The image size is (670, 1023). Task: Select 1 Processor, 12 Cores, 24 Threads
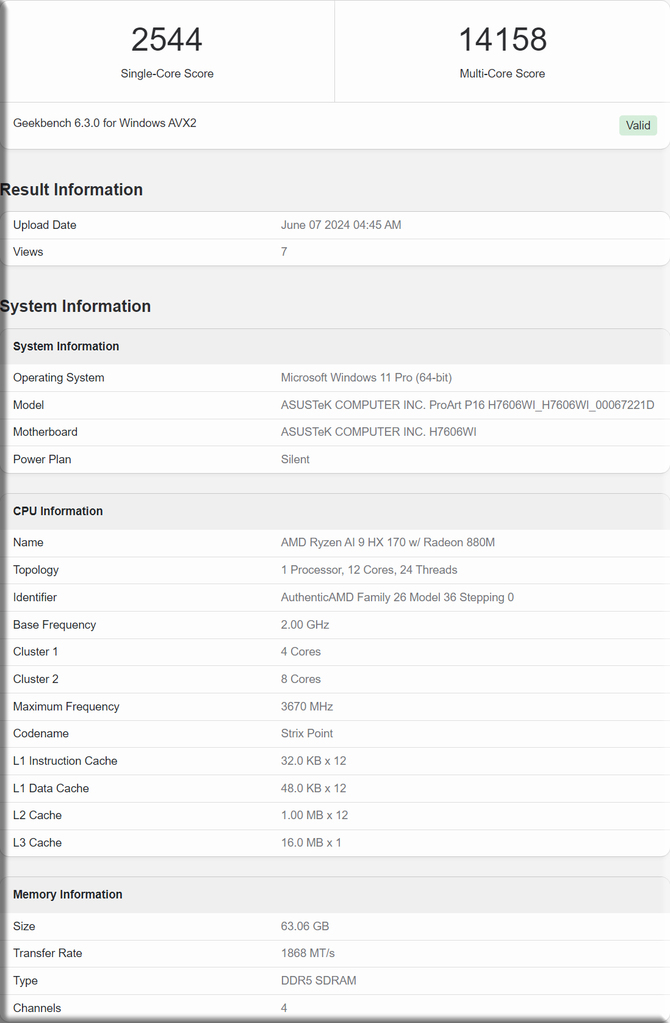(369, 570)
